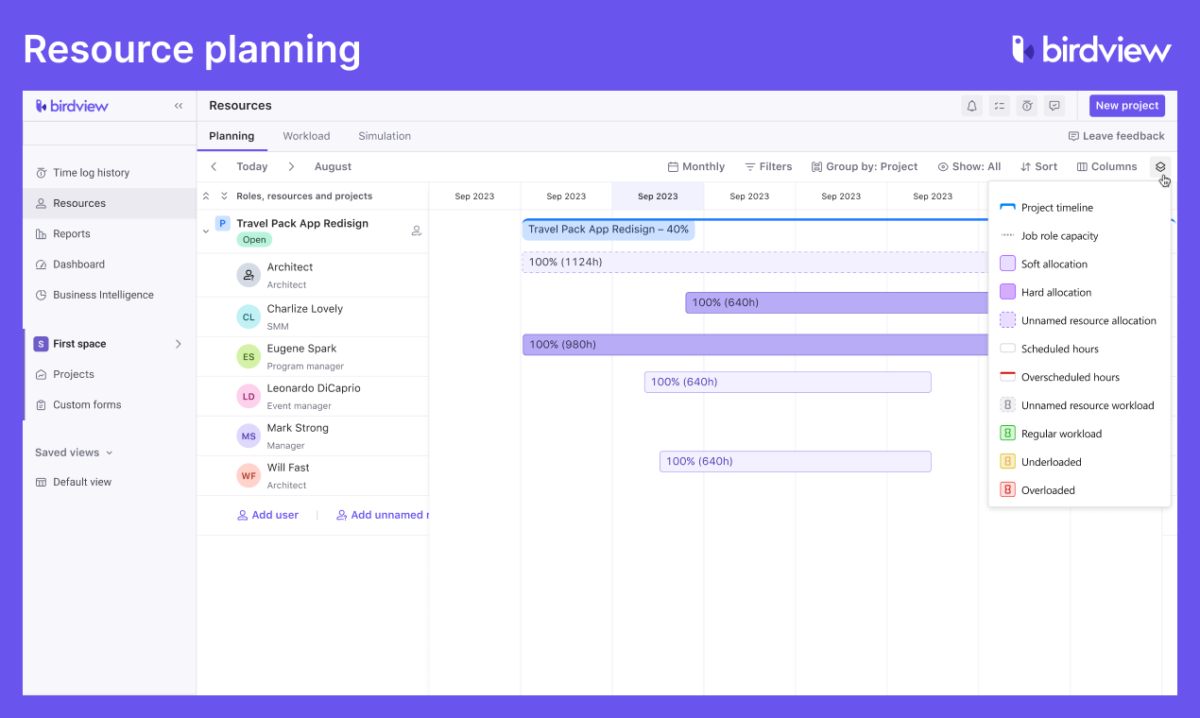This screenshot has width=1200, height=718.
Task: Open the chat messages icon in header
Action: point(1054,106)
